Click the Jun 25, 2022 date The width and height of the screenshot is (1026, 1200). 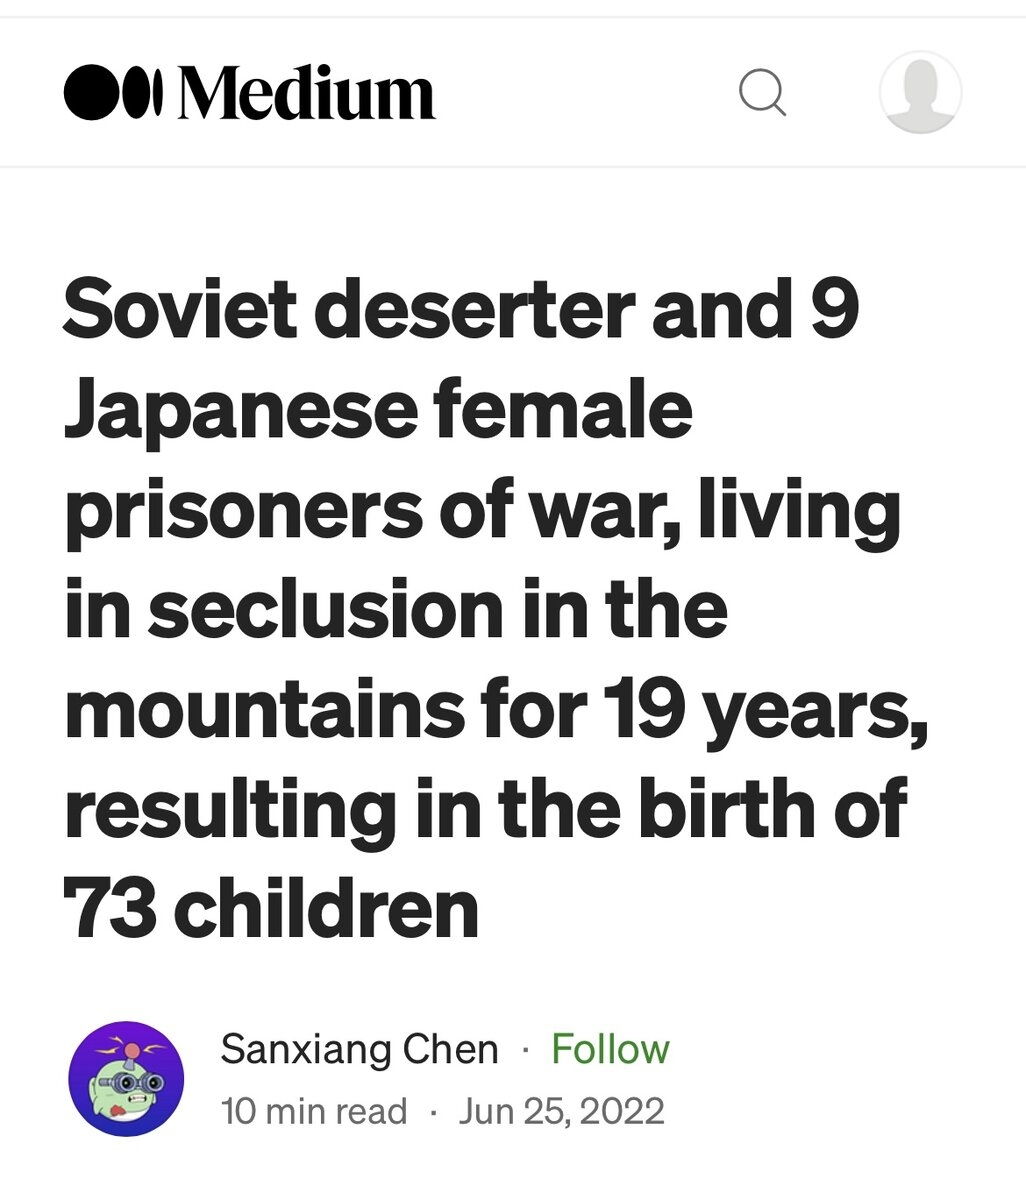[565, 1109]
